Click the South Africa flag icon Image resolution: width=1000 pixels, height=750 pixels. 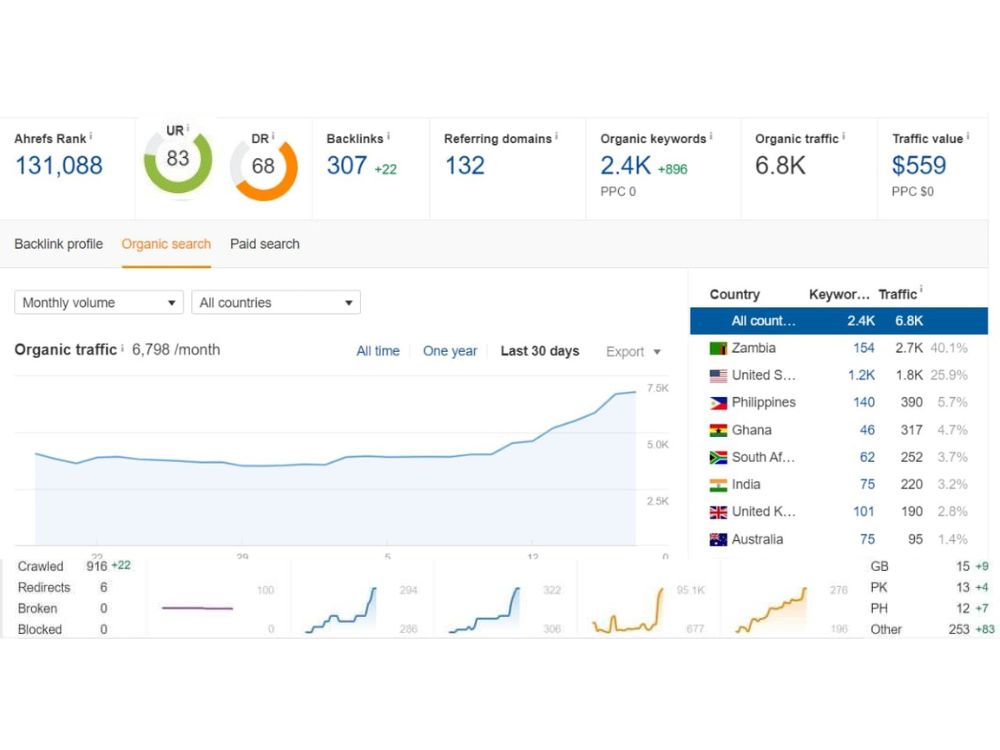pyautogui.click(x=718, y=457)
